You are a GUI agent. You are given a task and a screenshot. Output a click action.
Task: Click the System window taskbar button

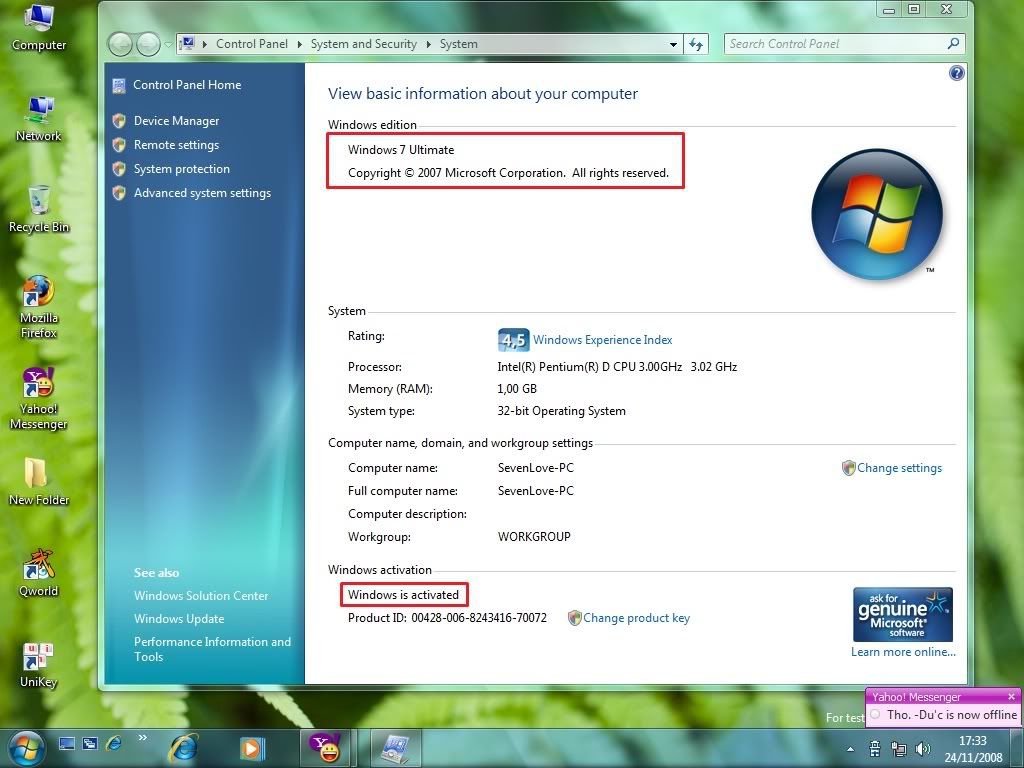click(x=396, y=748)
